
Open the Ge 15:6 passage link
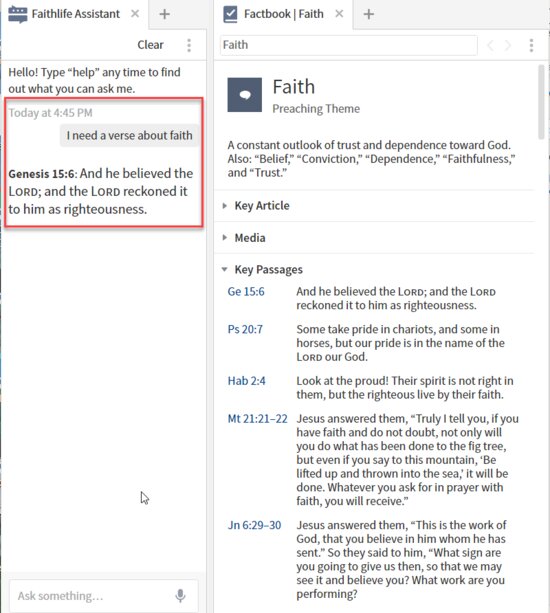click(x=246, y=292)
